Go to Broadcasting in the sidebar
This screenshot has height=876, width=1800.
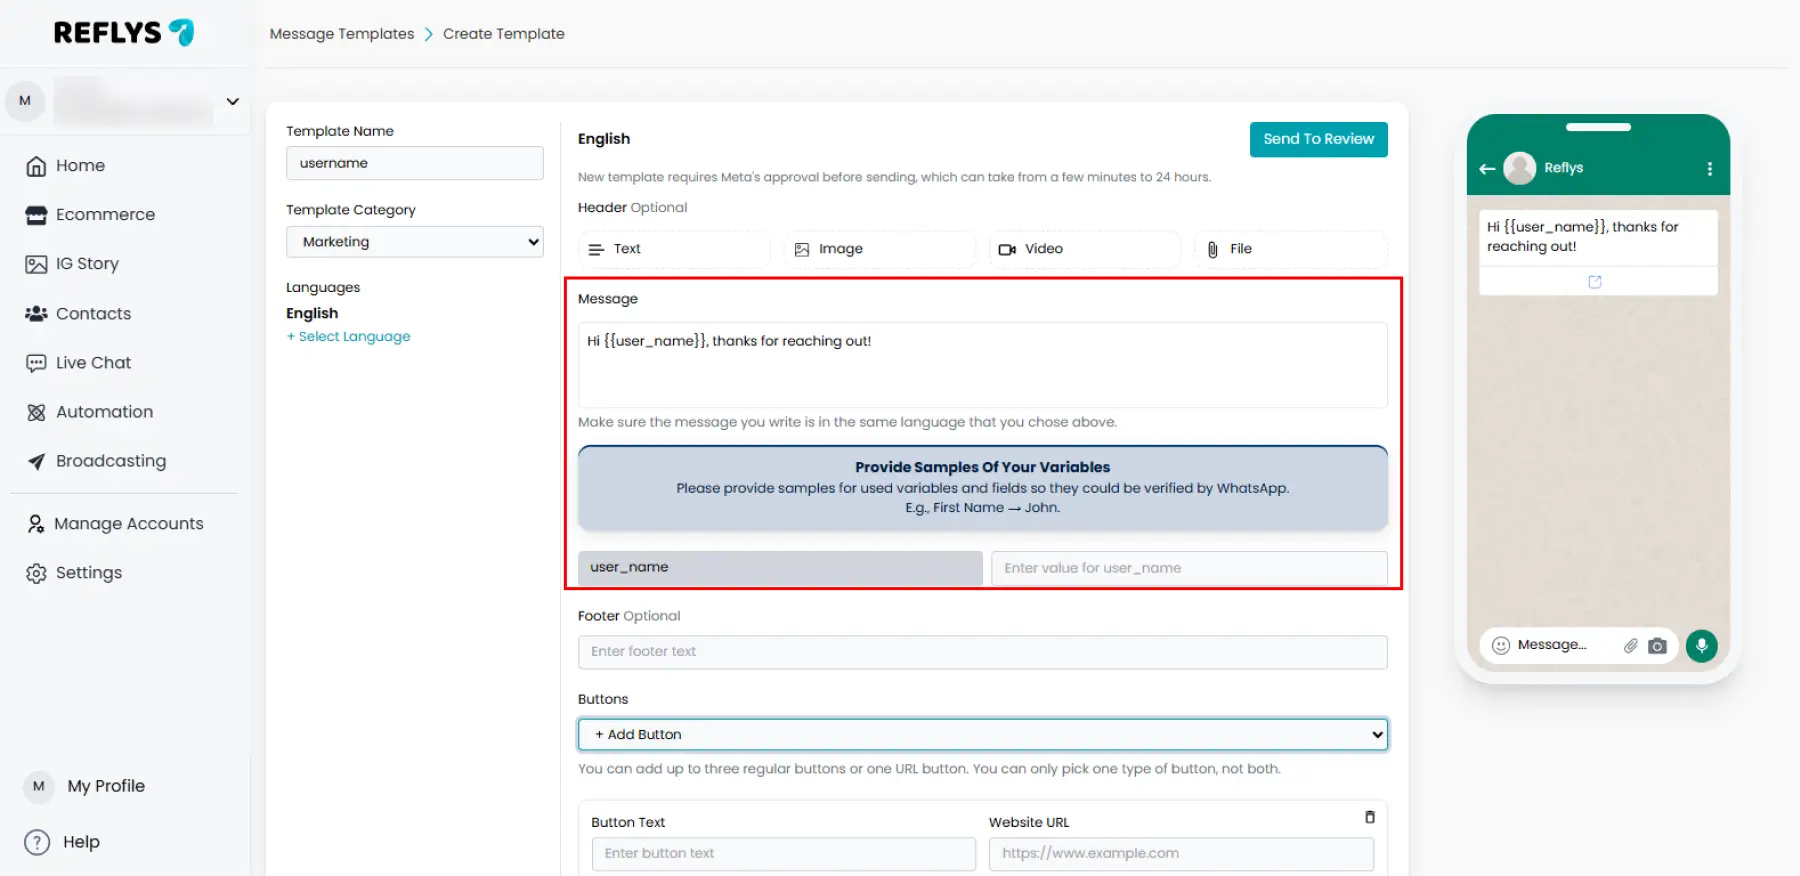click(x=110, y=461)
